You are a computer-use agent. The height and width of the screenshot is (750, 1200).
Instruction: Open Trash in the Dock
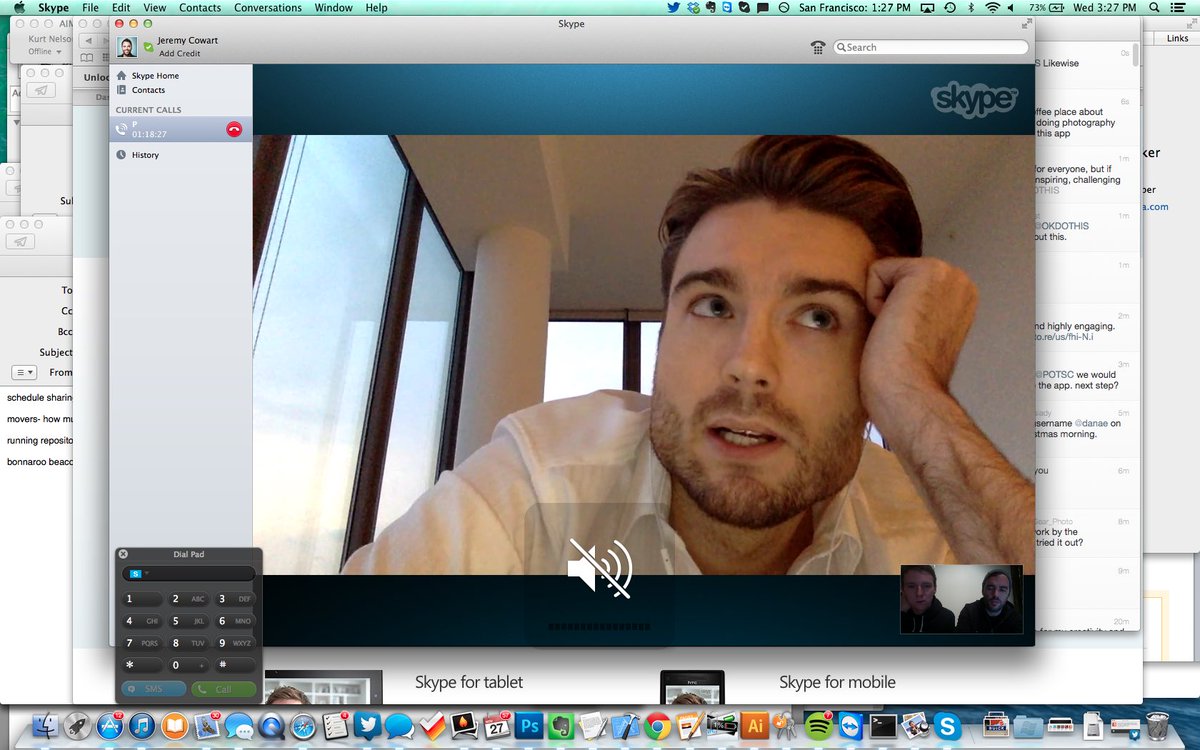[x=1156, y=725]
